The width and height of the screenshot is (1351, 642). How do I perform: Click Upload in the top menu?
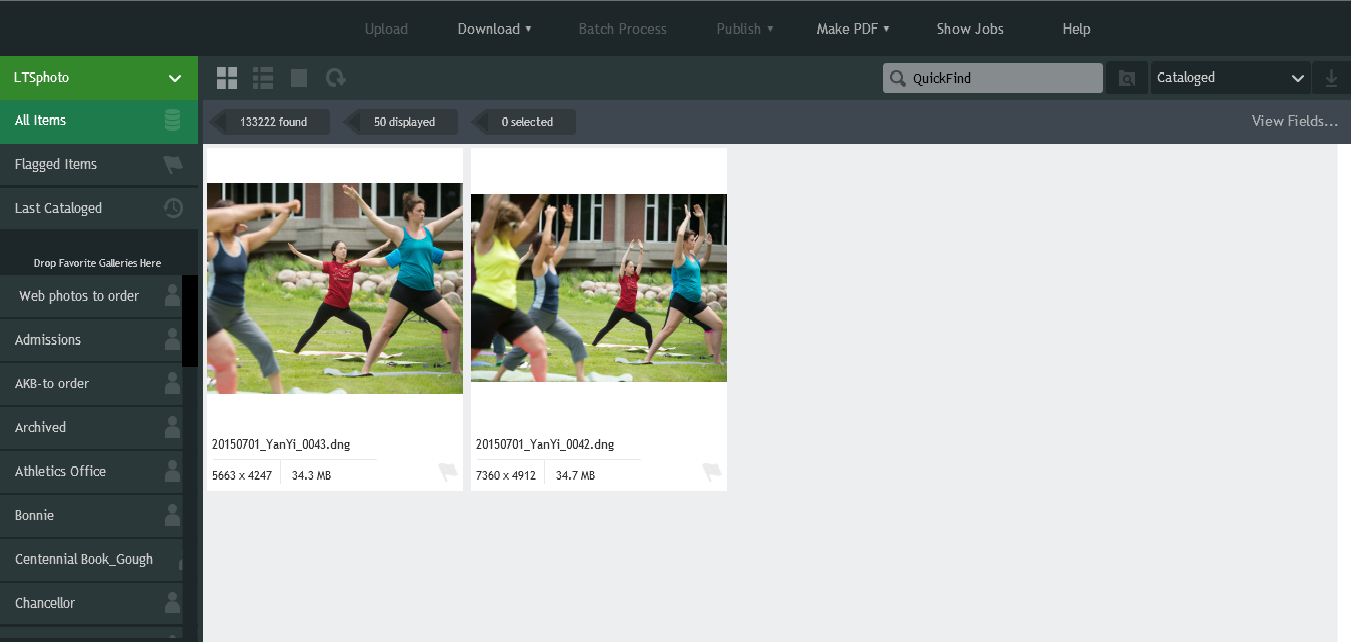pos(386,29)
